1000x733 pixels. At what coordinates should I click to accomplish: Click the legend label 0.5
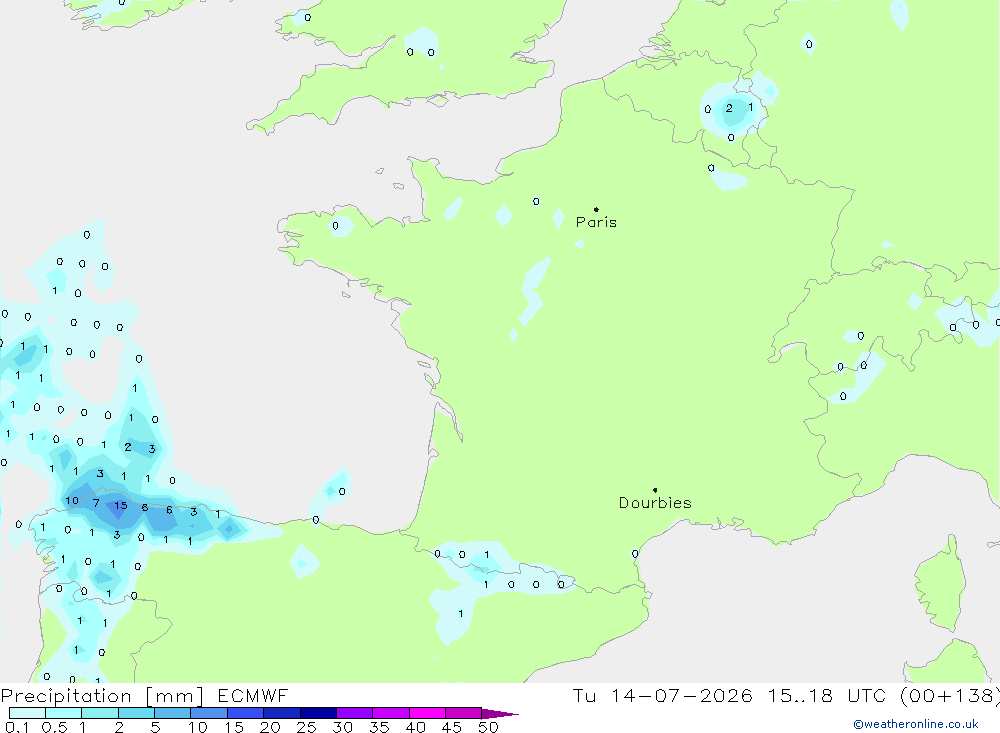54,727
